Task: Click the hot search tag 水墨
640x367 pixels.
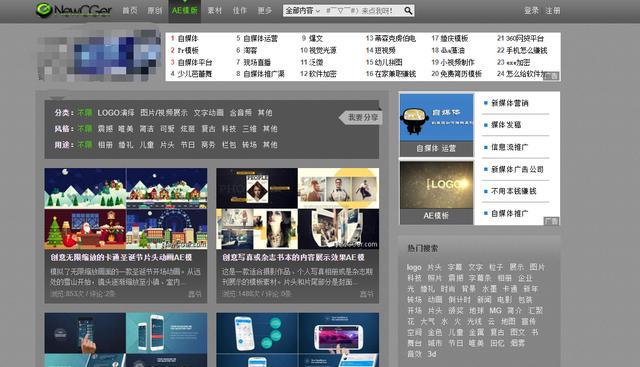Action: pos(489,289)
